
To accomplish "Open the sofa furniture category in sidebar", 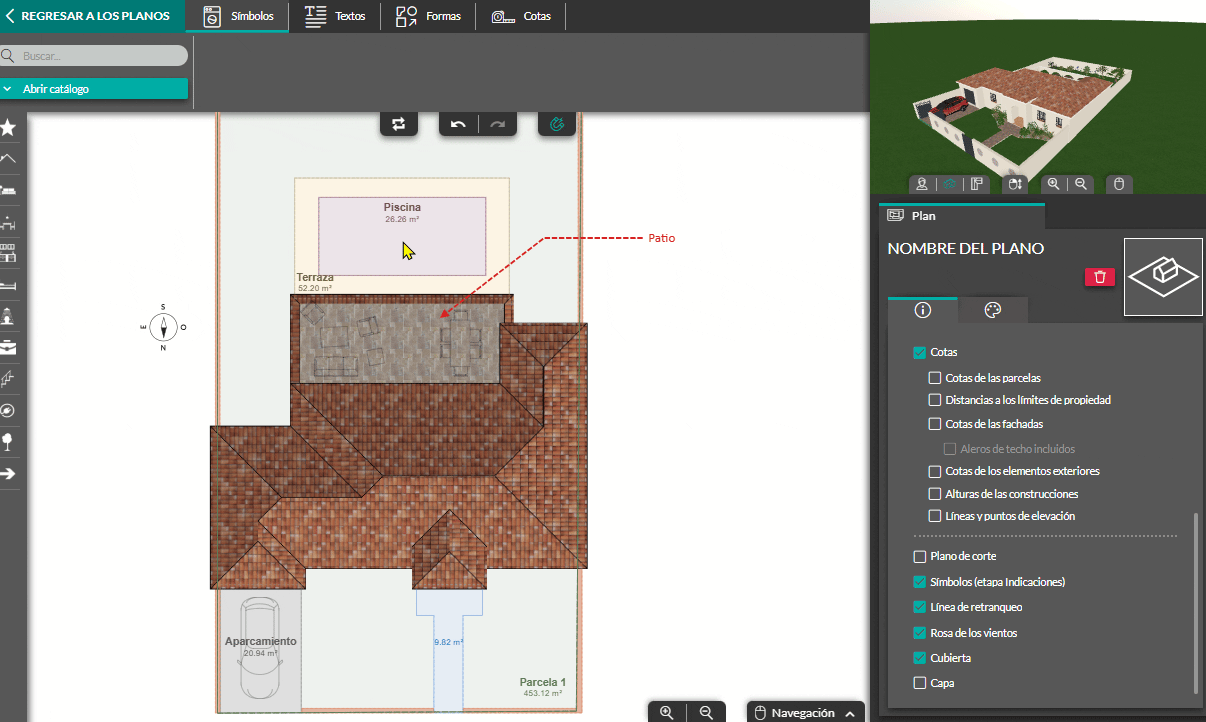I will coord(8,190).
